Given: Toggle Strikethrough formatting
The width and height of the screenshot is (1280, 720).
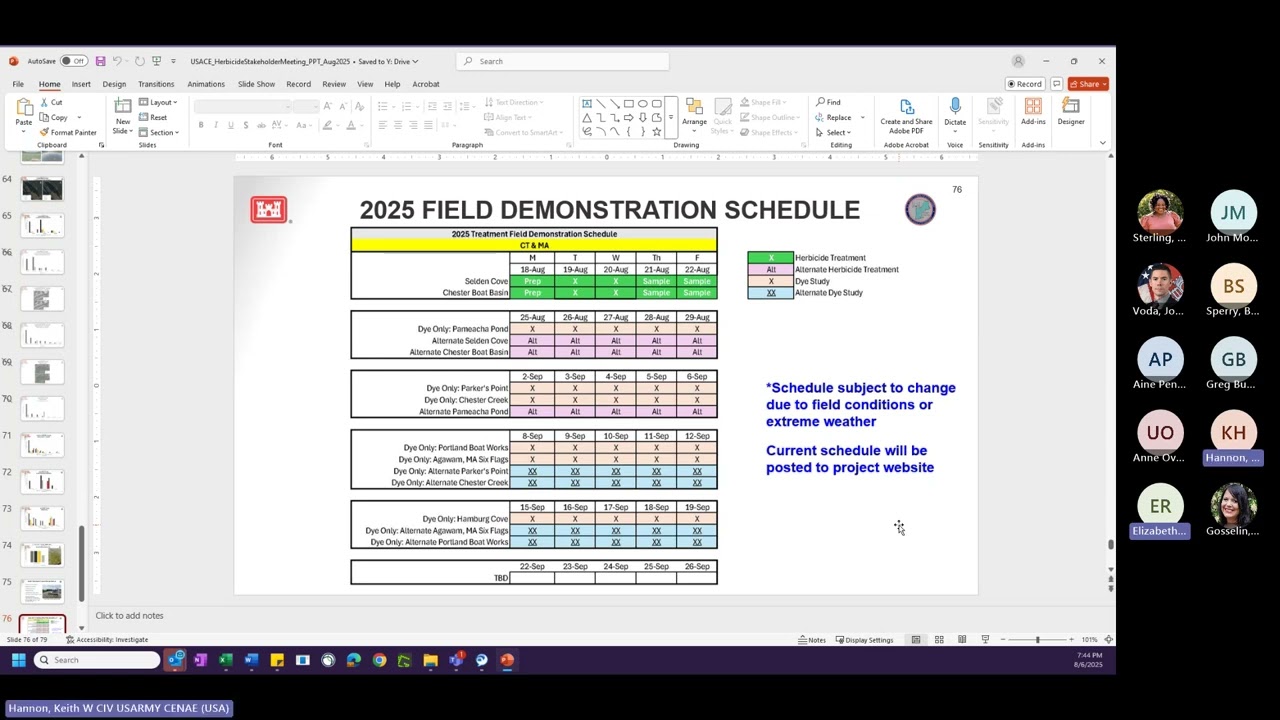Looking at the screenshot, I should (x=261, y=125).
